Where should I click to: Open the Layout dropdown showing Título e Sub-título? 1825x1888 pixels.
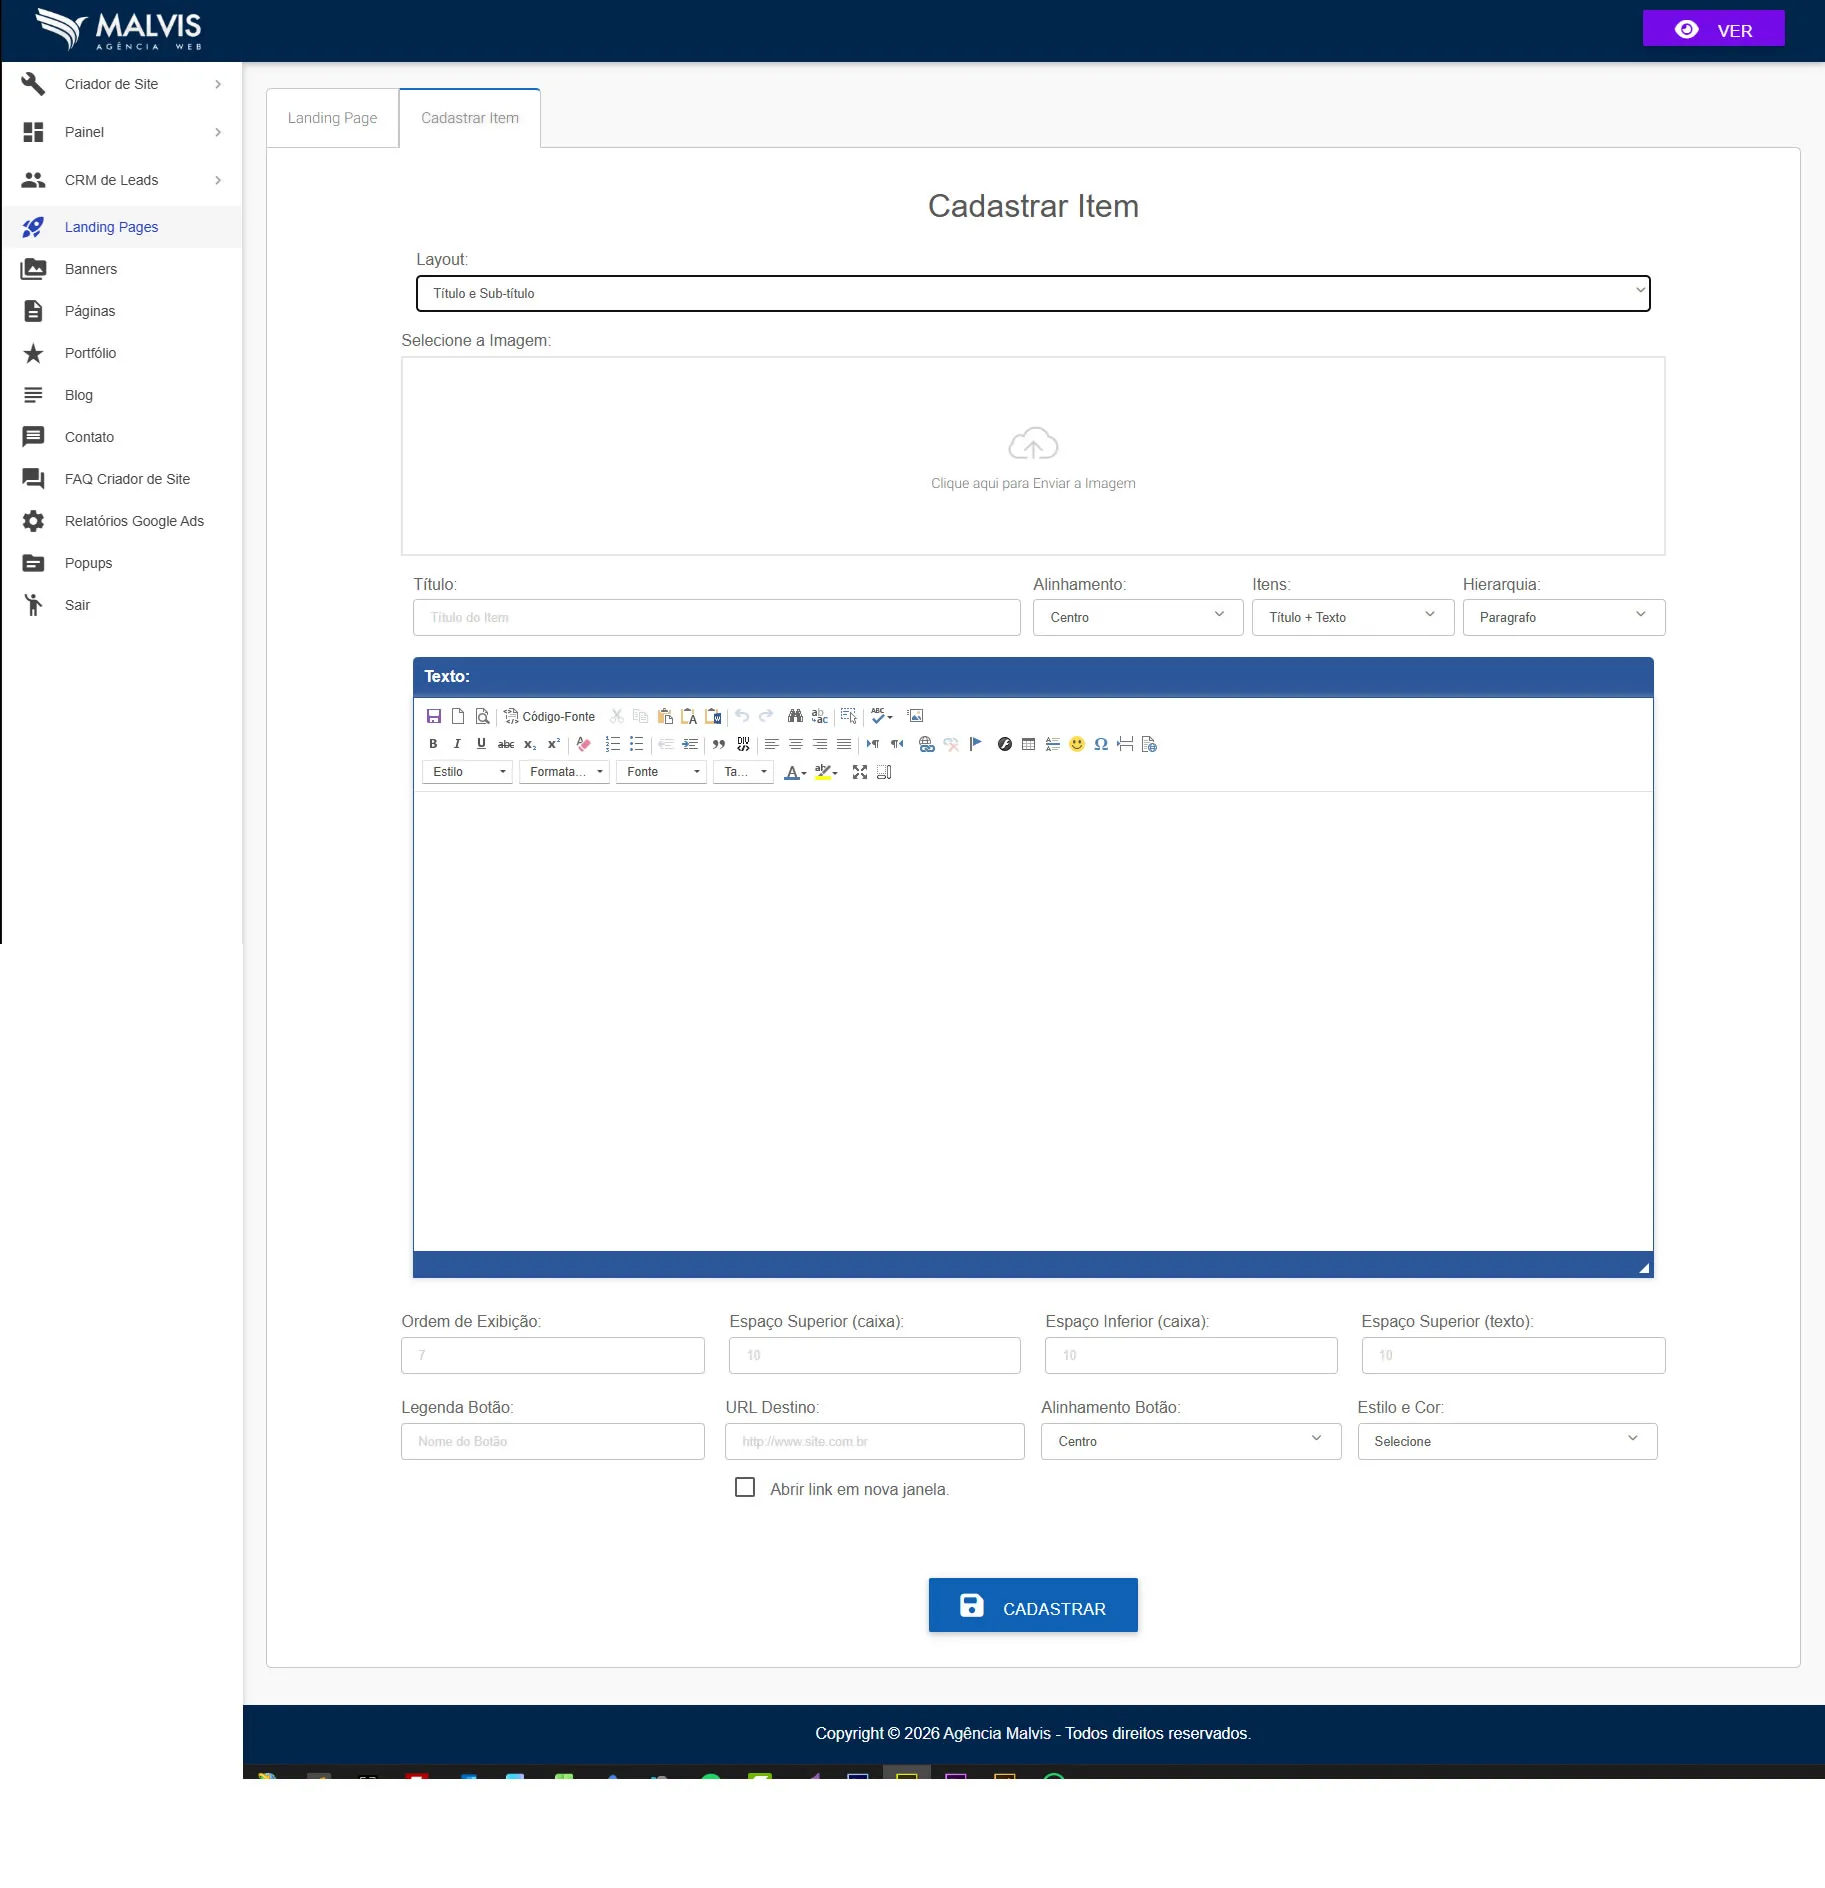tap(1032, 293)
